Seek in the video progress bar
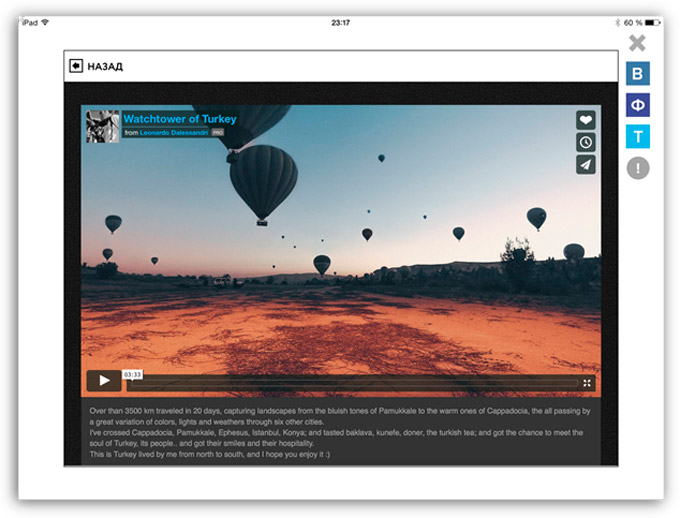The width and height of the screenshot is (680, 518). (353, 383)
